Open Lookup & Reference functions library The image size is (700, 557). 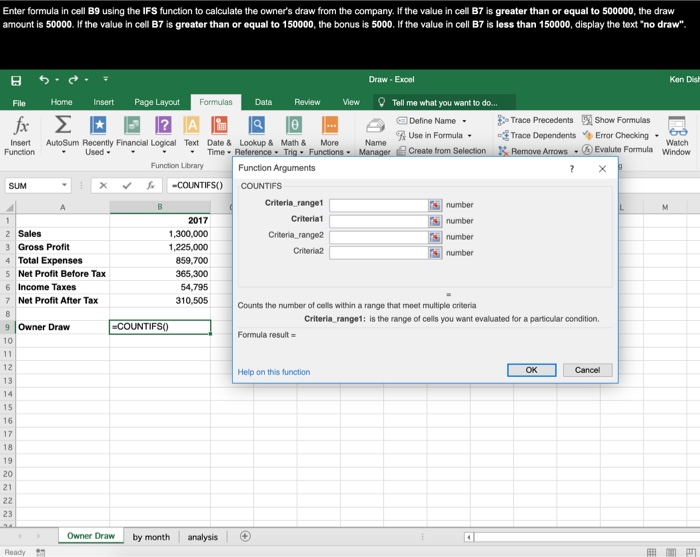tap(256, 135)
